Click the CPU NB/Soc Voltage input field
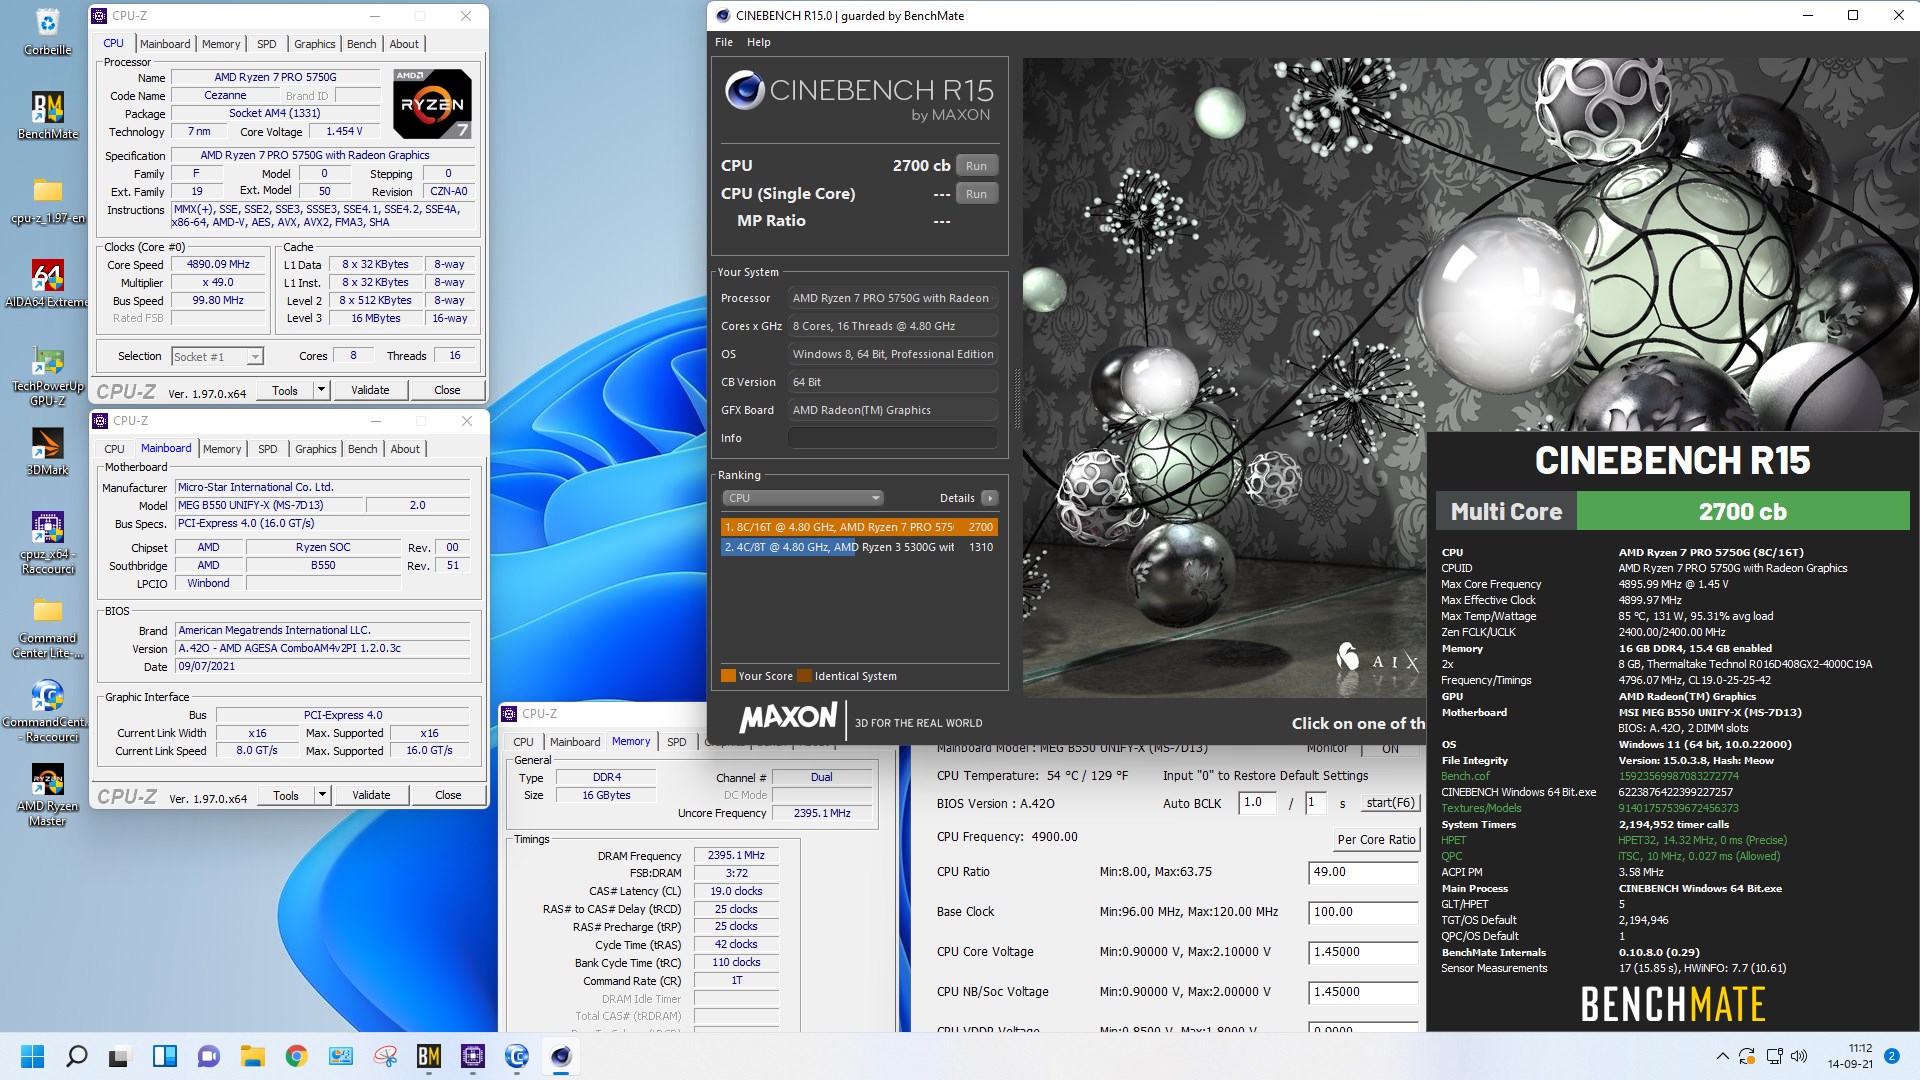This screenshot has width=1920, height=1080. (1363, 992)
